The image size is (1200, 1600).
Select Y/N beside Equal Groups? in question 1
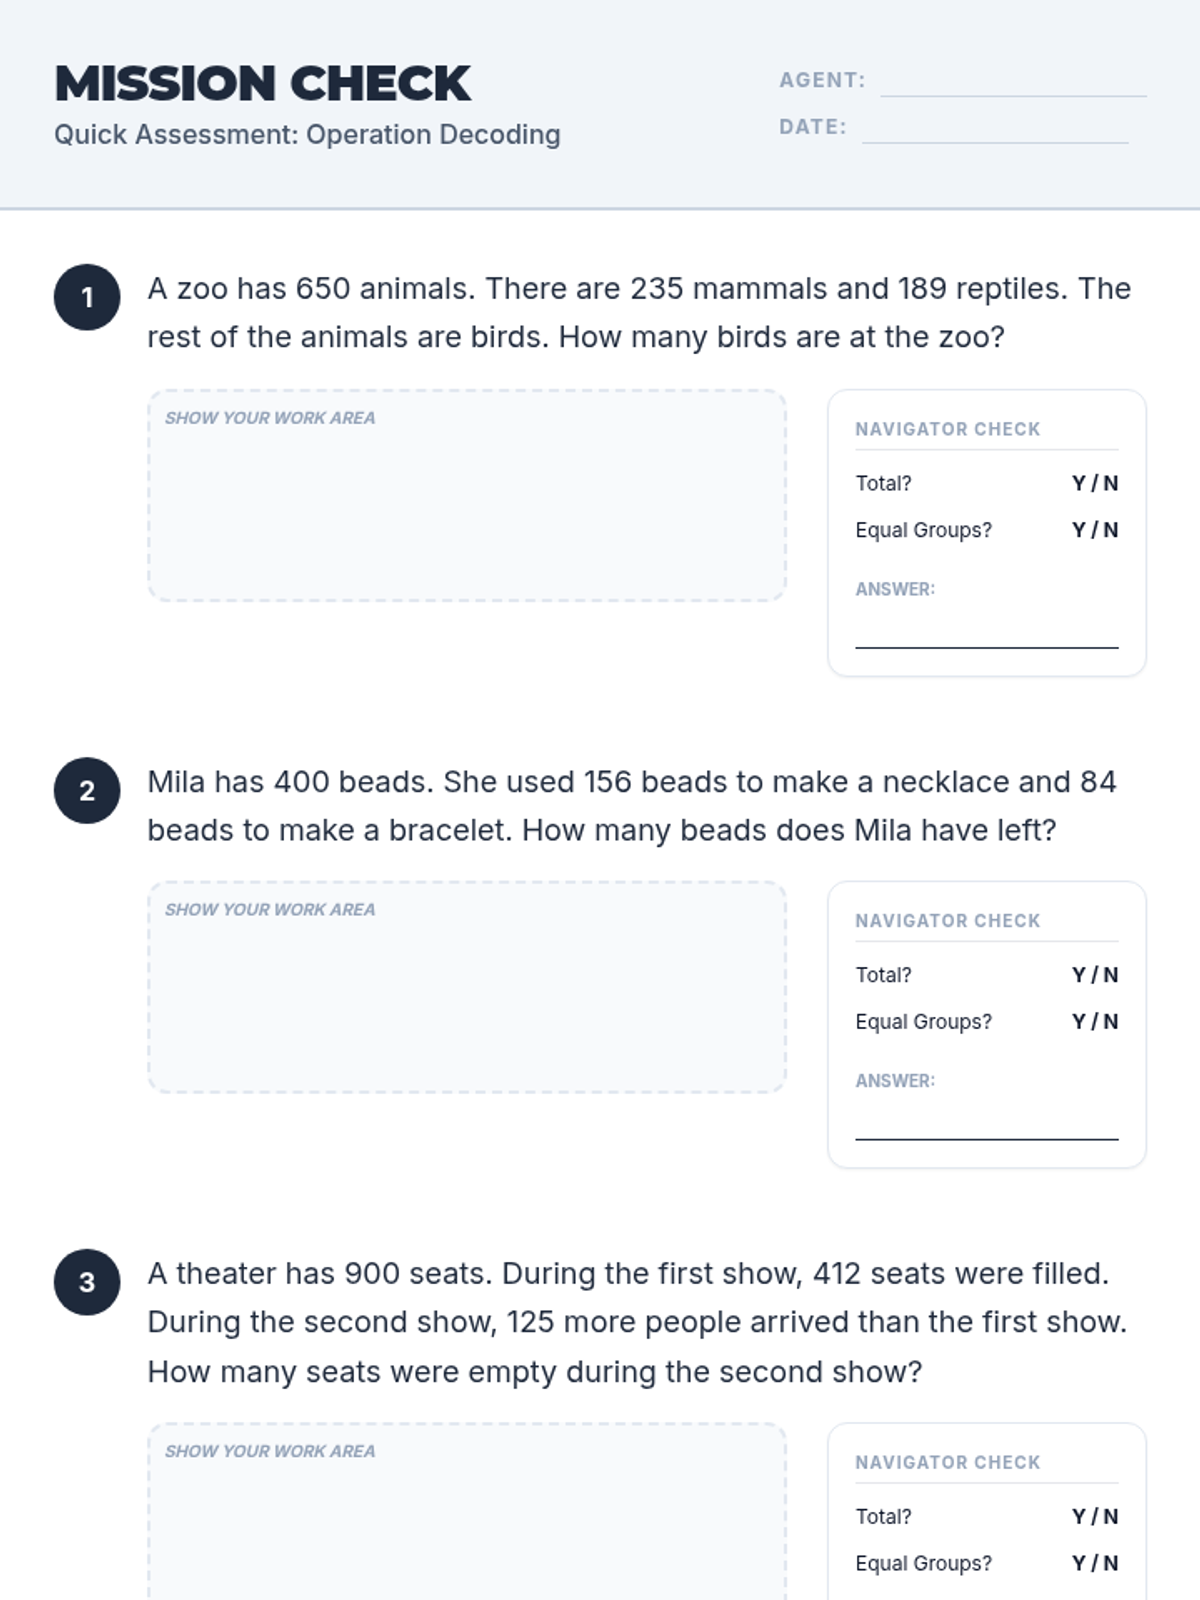tap(1094, 530)
